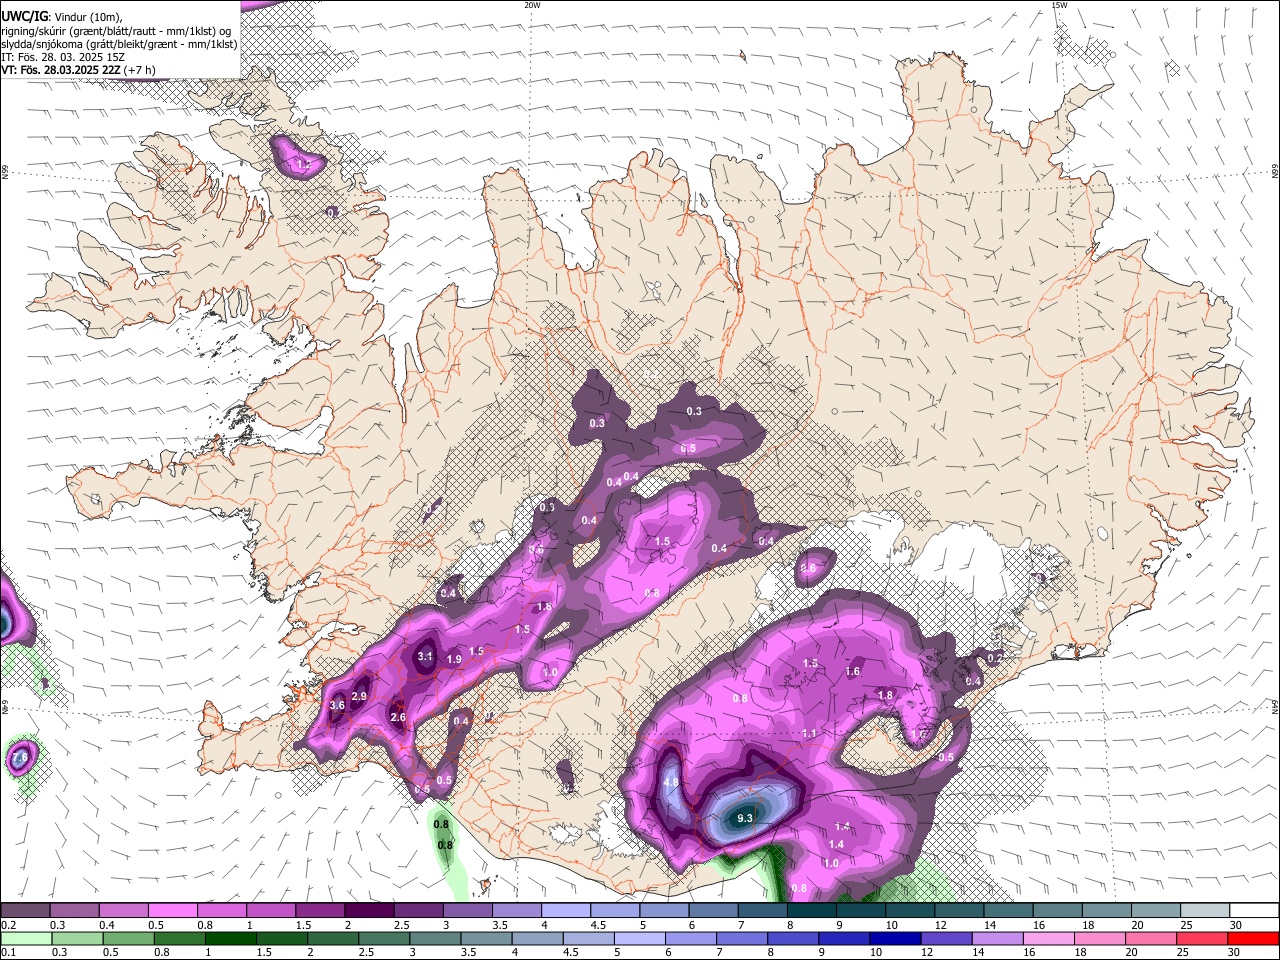Pick bottom legend swatch starting at 2.5
The height and width of the screenshot is (960, 1280).
pyautogui.click(x=383, y=939)
